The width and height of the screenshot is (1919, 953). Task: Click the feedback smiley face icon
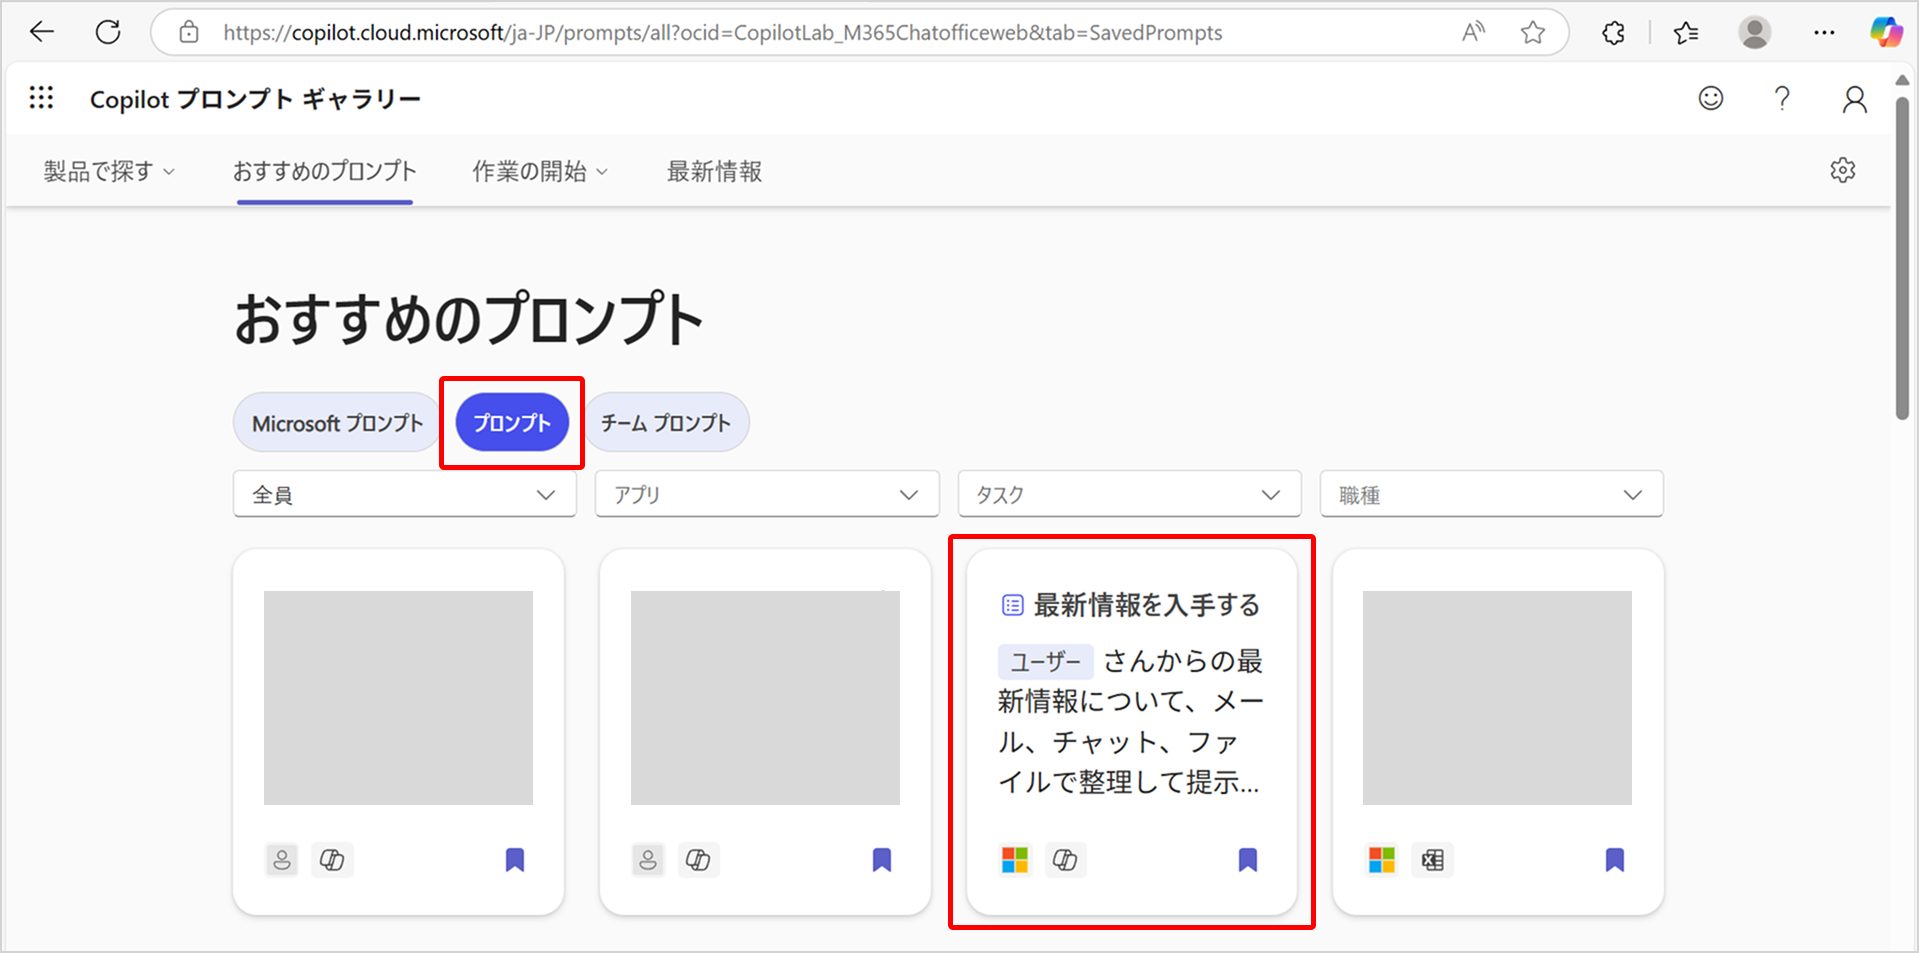point(1710,98)
